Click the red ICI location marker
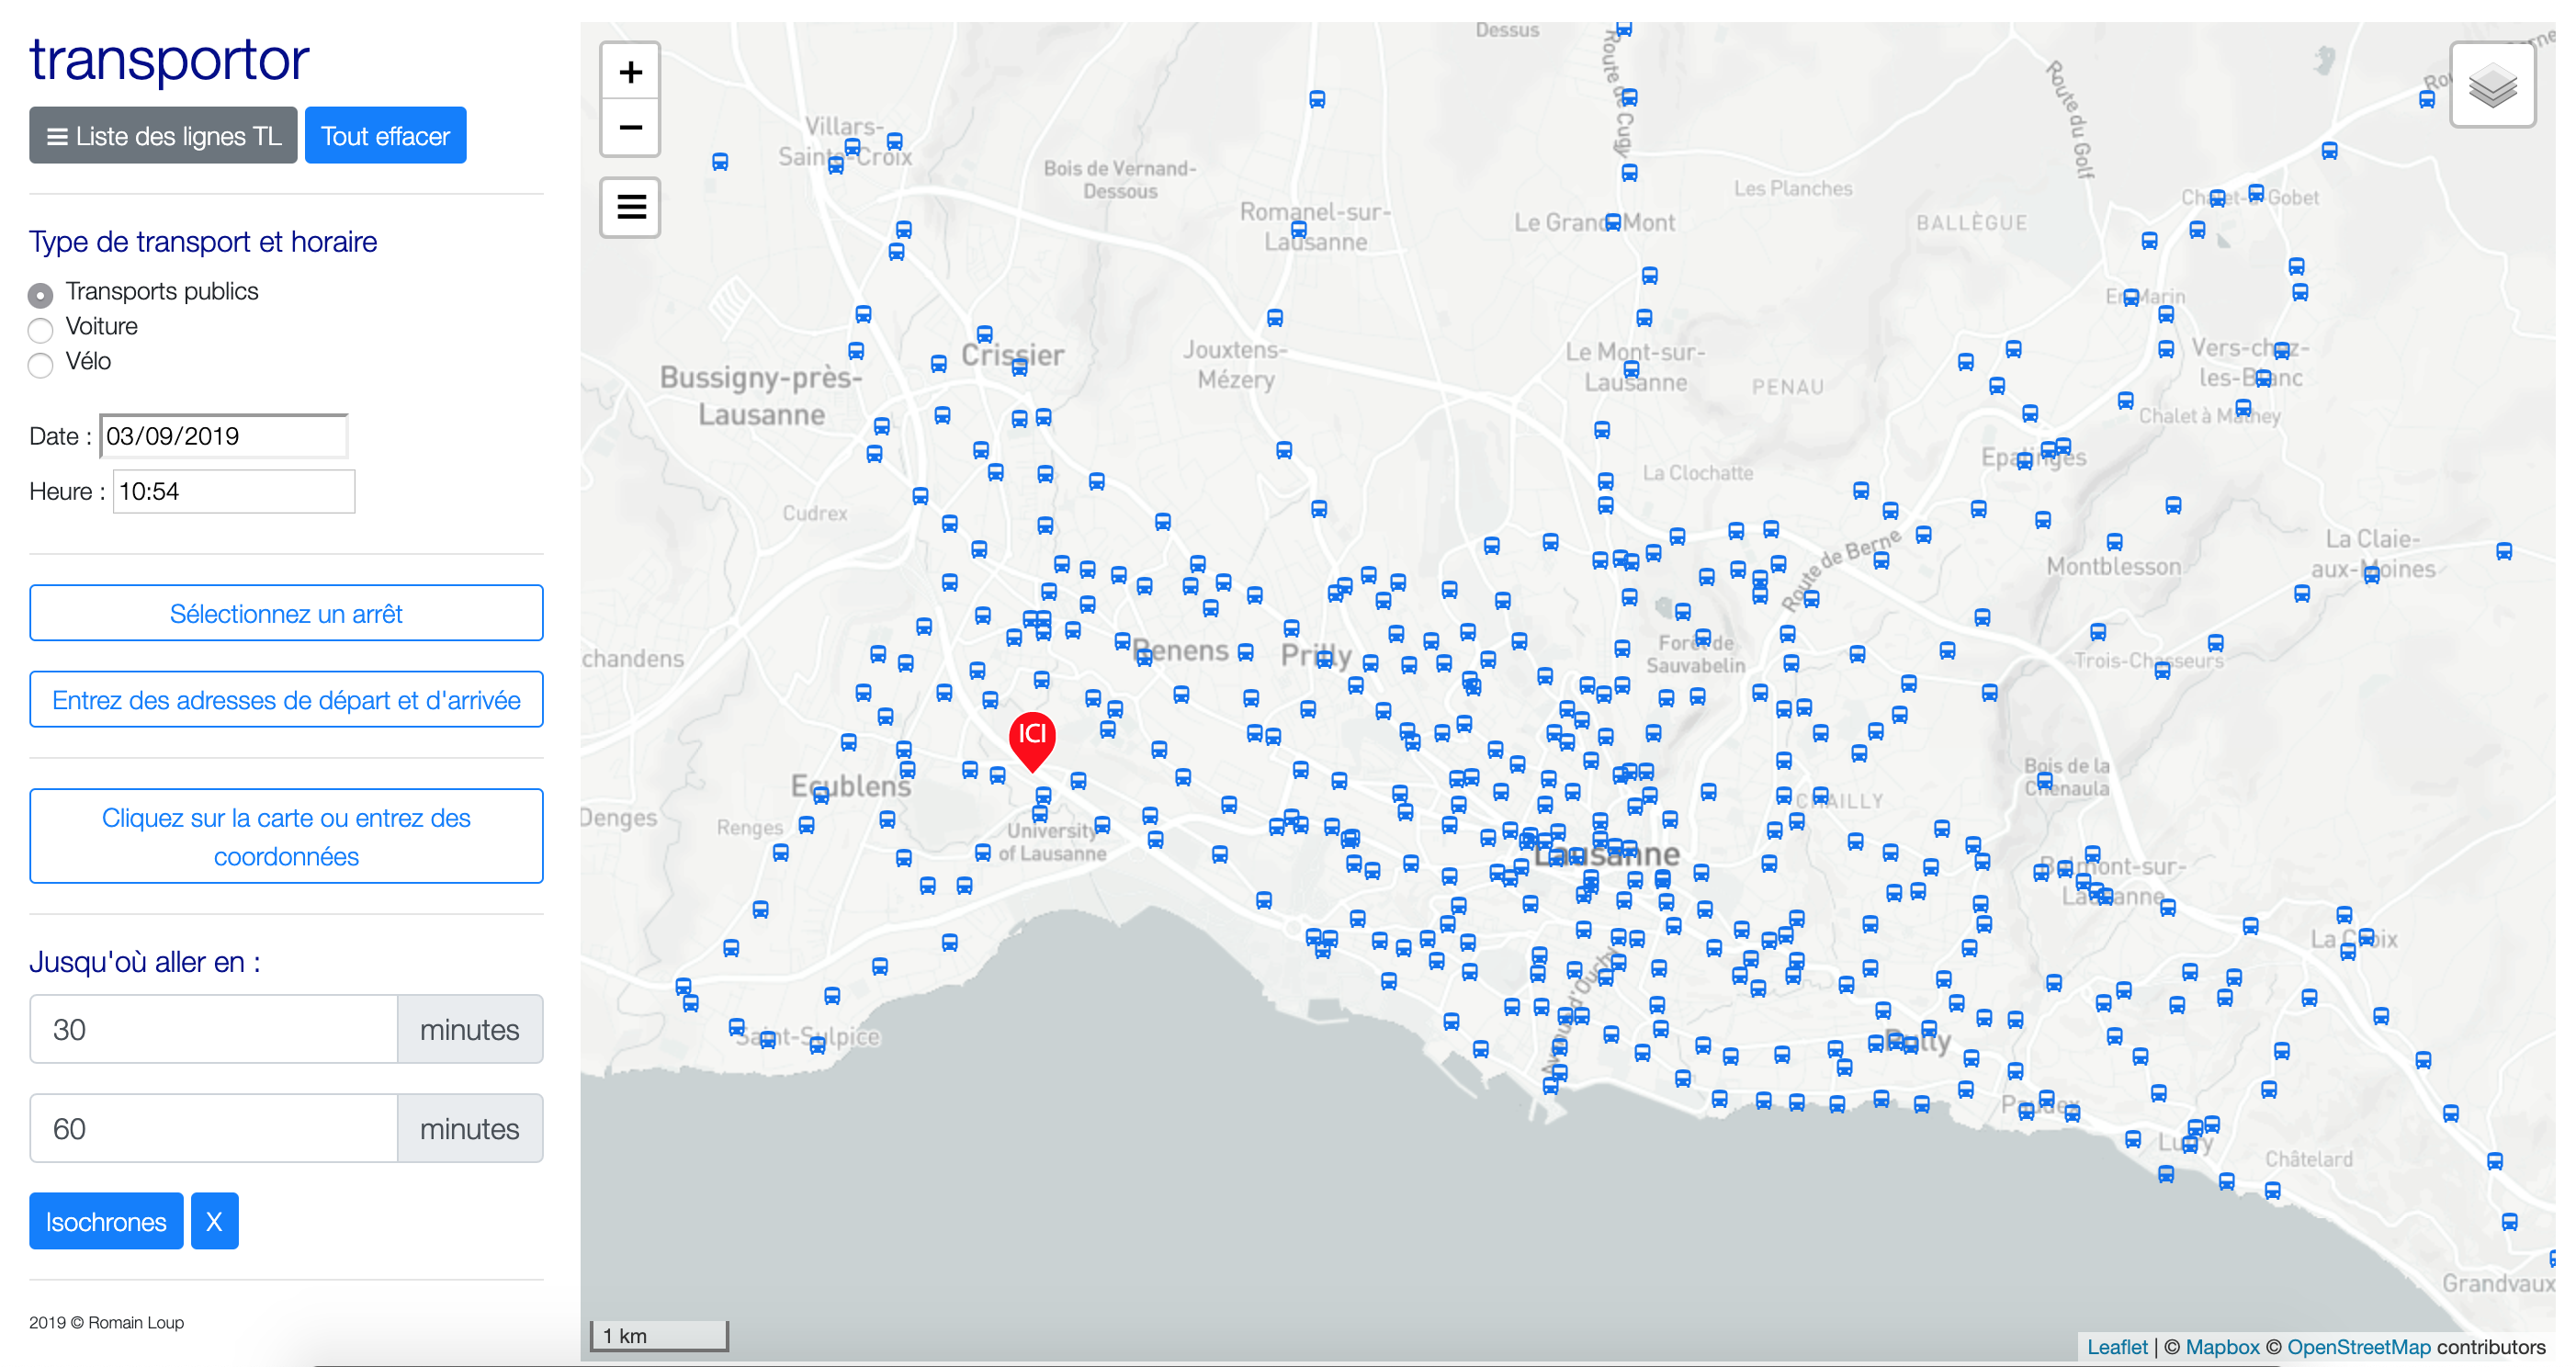 pos(1032,738)
